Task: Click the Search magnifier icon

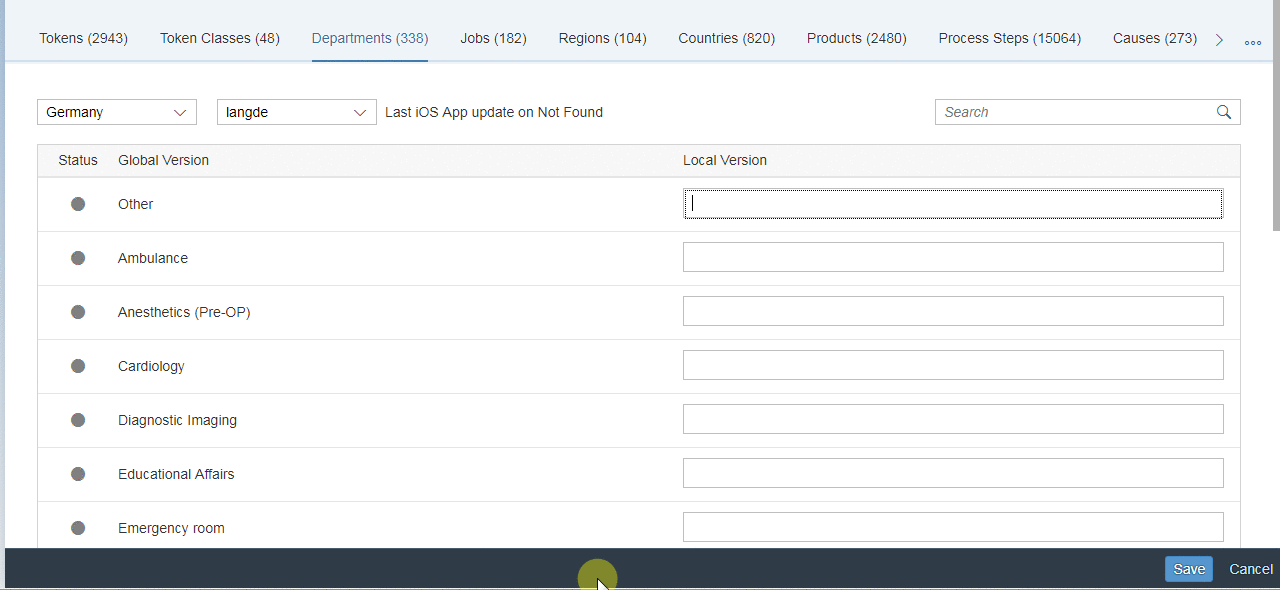Action: coord(1223,112)
